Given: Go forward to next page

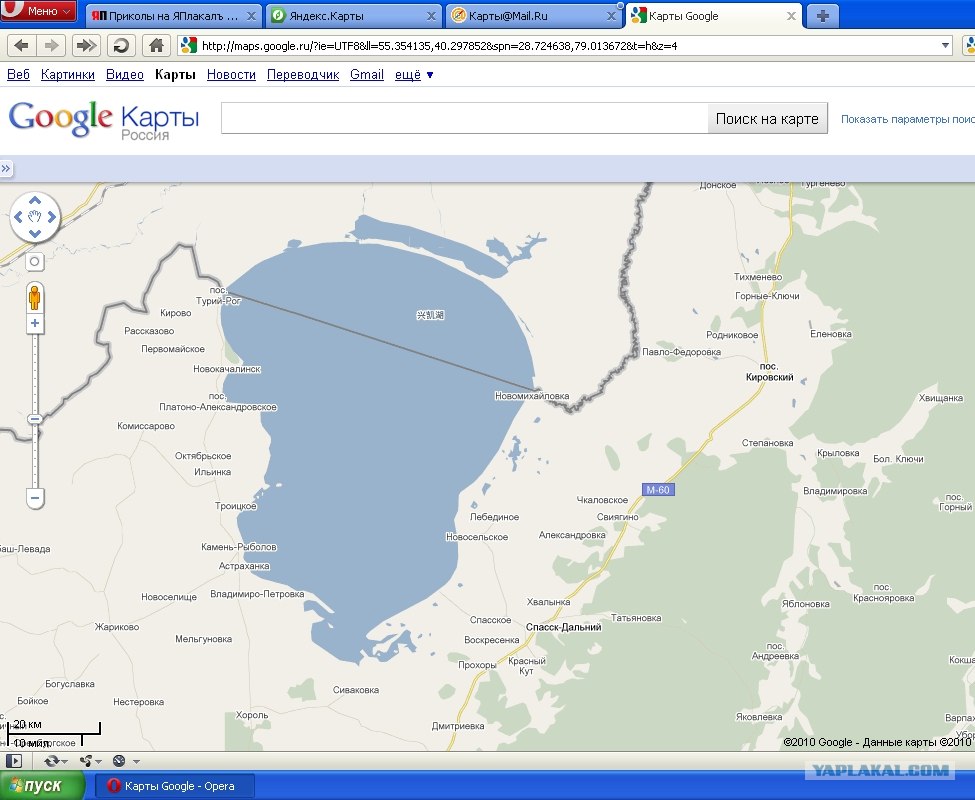Looking at the screenshot, I should coord(52,45).
